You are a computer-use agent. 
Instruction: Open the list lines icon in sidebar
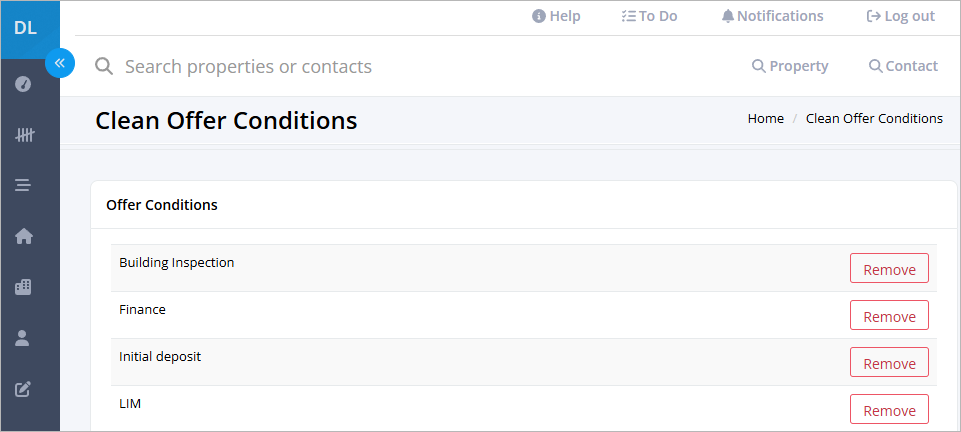point(23,185)
